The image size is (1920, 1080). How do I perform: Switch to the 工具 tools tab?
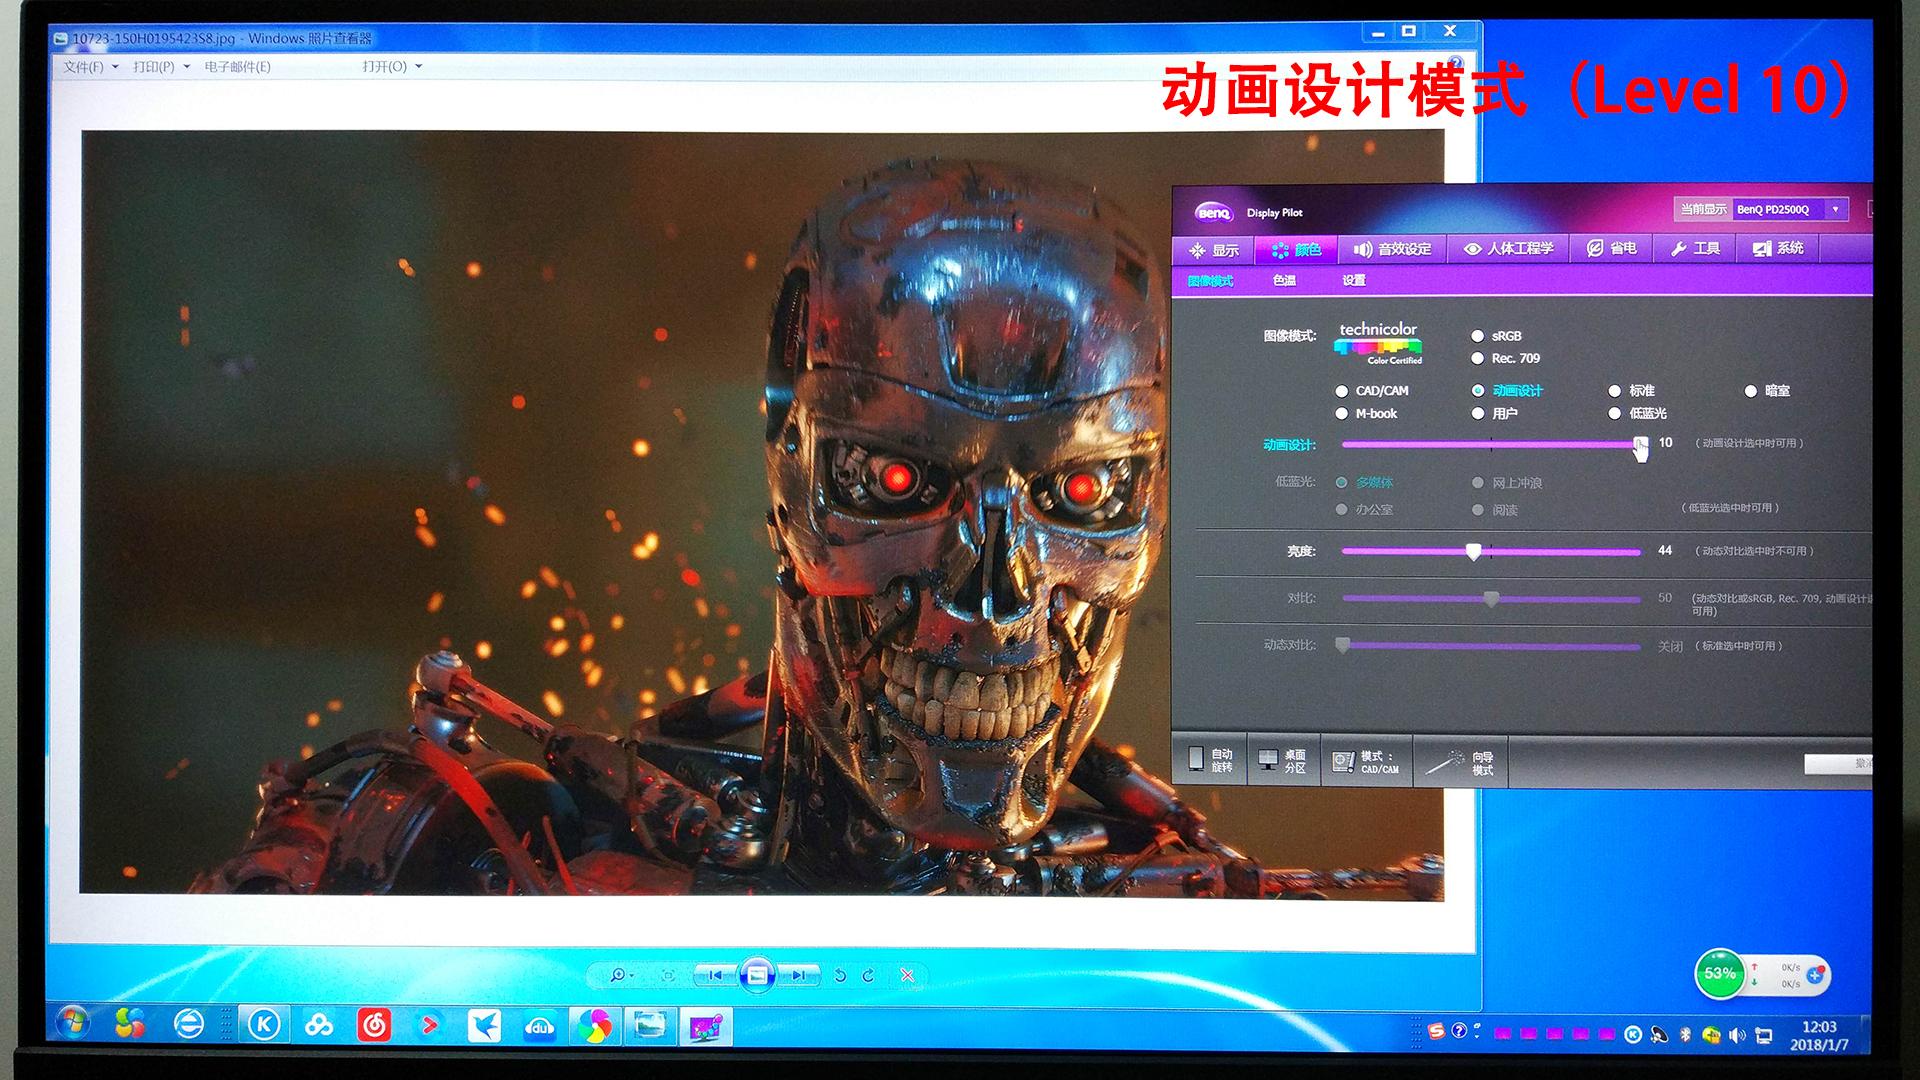(1695, 248)
